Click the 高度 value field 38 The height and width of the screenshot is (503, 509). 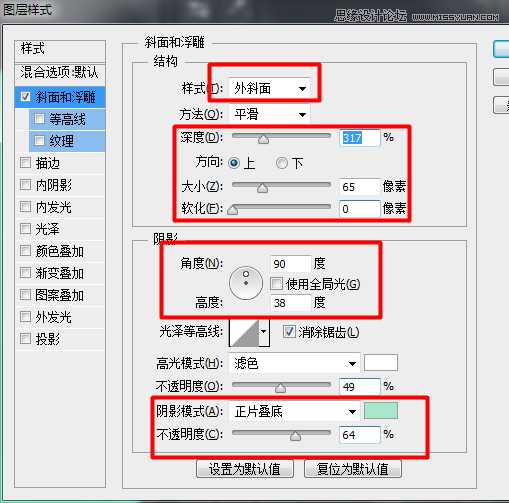[291, 303]
